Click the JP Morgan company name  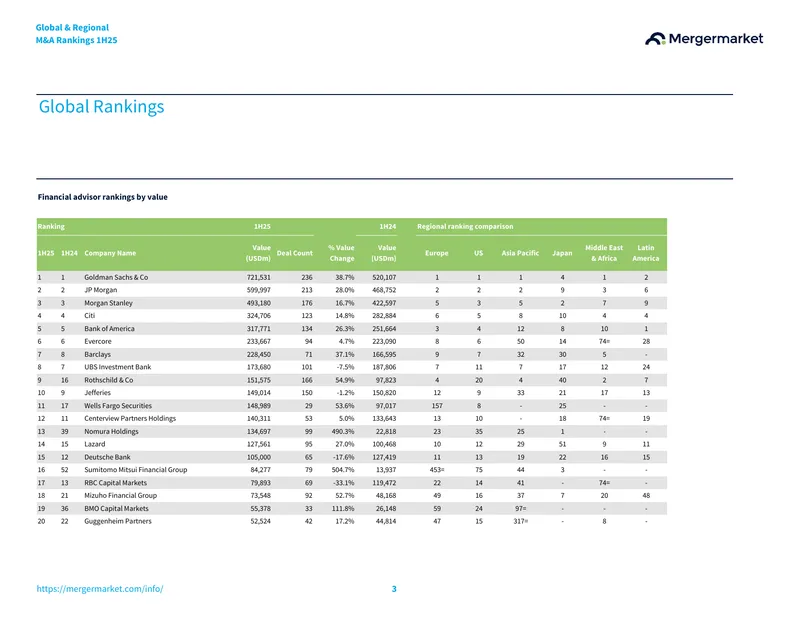[x=101, y=290]
